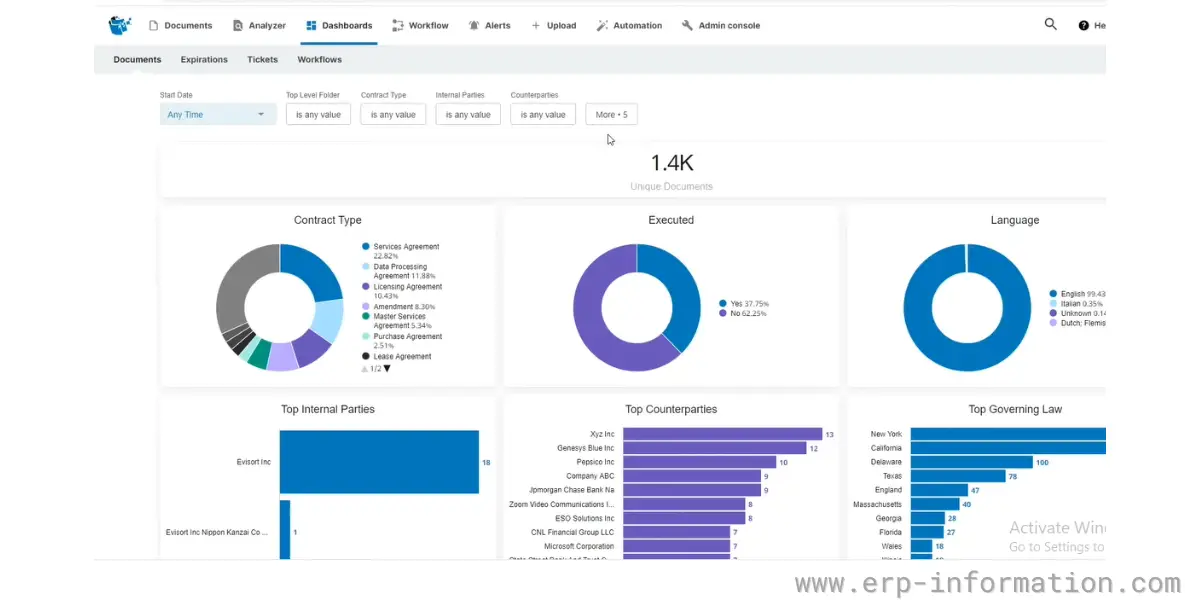Screen dimensions: 1200x600
Task: Switch to the Tickets tab
Action: (263, 59)
